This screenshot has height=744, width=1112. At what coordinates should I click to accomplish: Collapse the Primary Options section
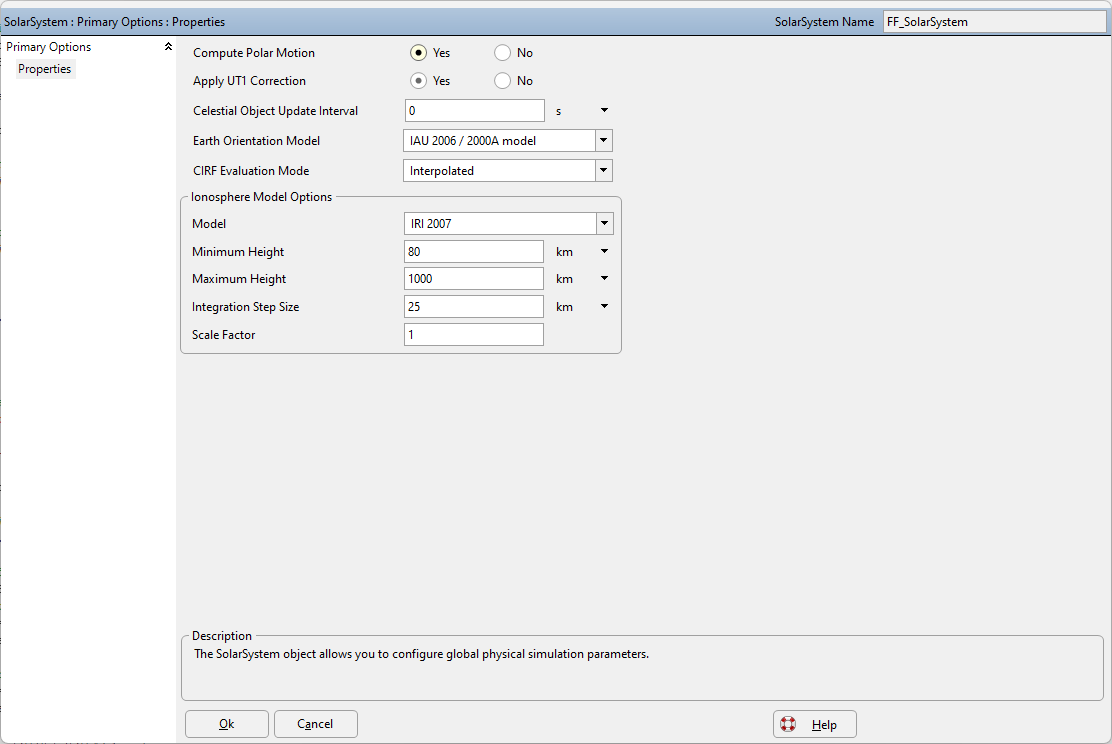pos(168,47)
